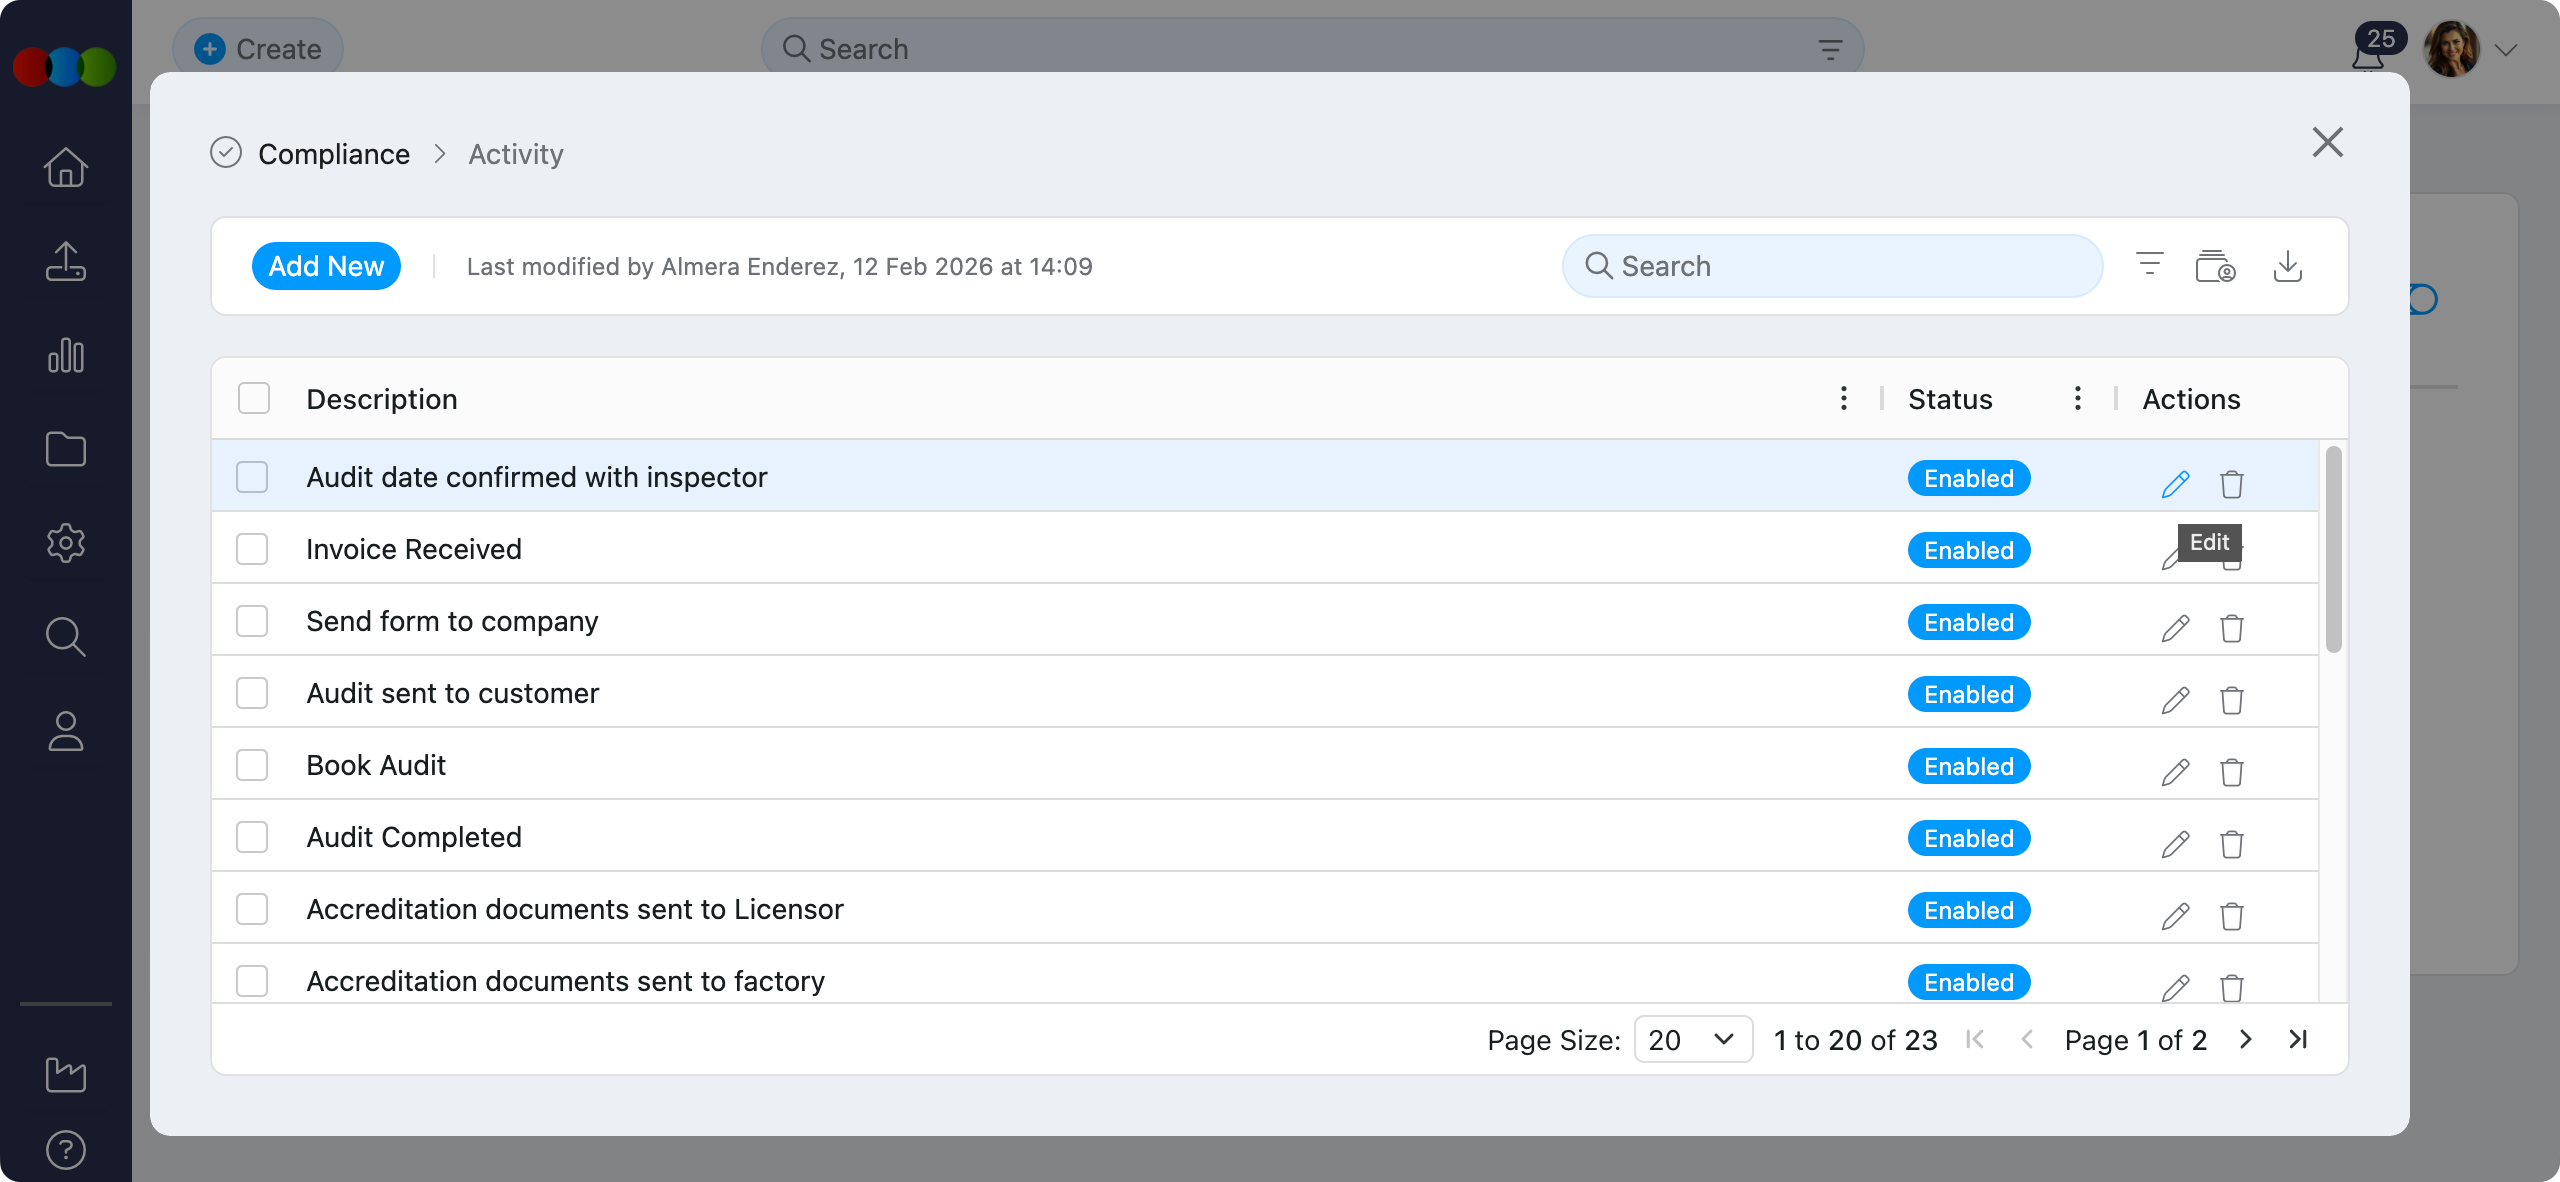
Task: Edit the Book Audit activity
Action: coord(2175,772)
